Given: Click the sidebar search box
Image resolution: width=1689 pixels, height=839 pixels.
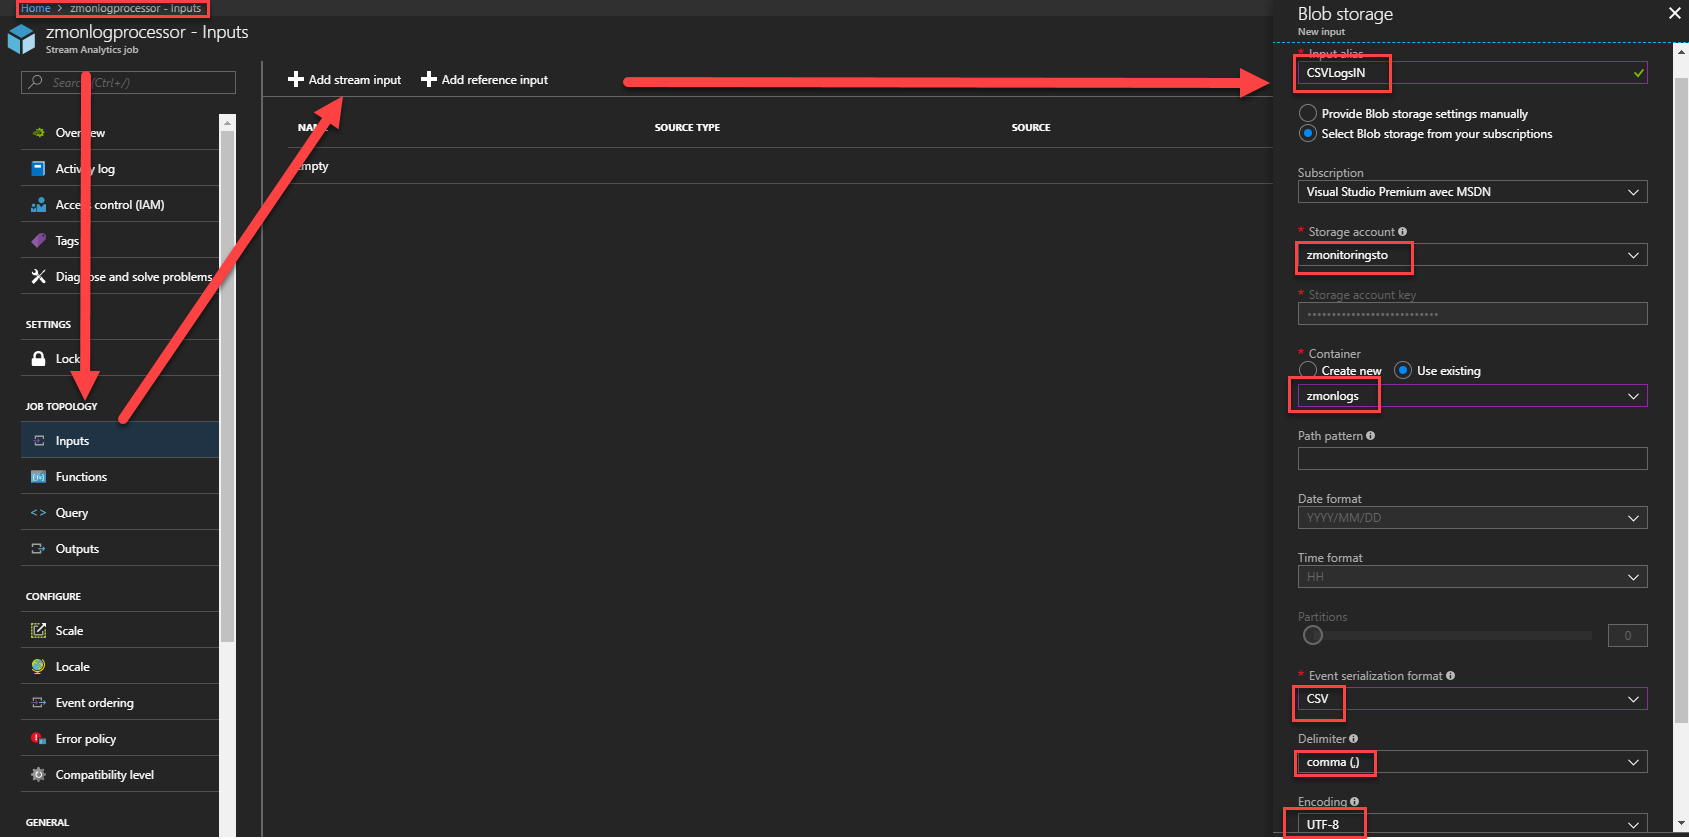Looking at the screenshot, I should pyautogui.click(x=128, y=82).
